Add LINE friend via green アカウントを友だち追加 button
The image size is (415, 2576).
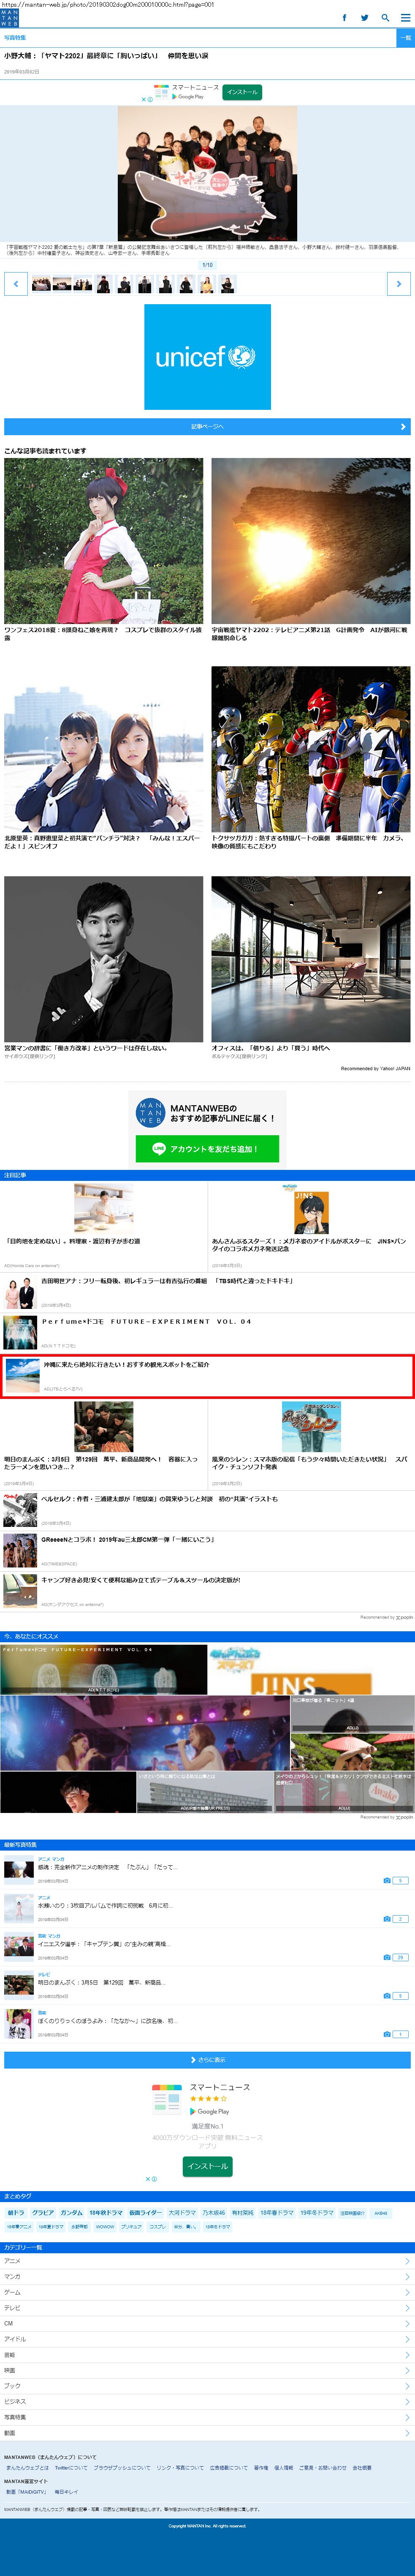(x=207, y=1149)
